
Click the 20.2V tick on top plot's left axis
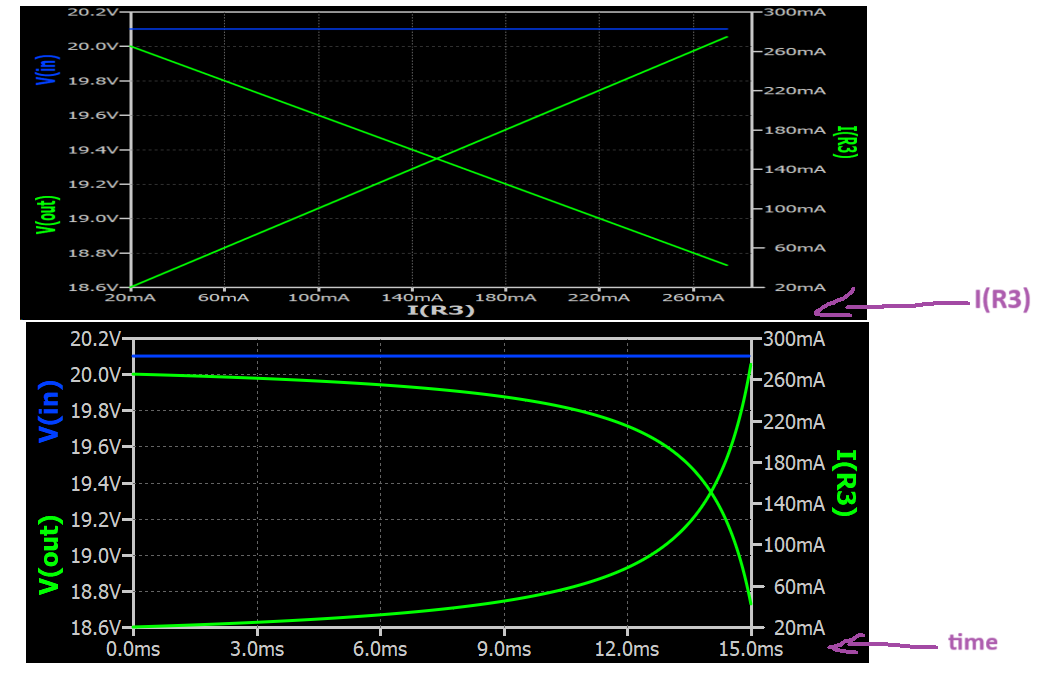pyautogui.click(x=93, y=11)
